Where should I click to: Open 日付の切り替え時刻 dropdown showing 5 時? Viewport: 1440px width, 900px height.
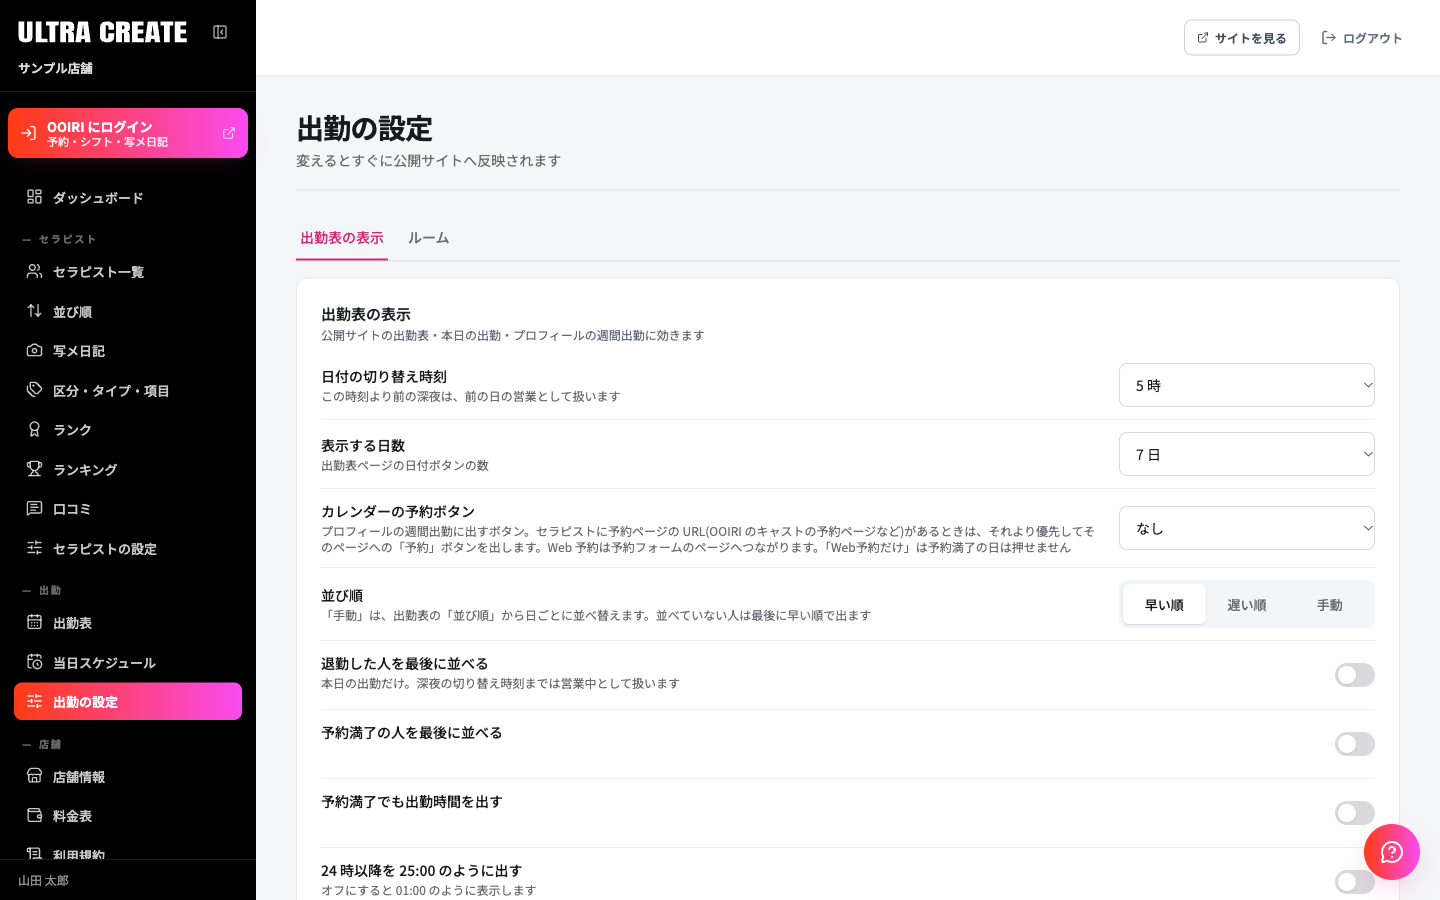[1247, 385]
